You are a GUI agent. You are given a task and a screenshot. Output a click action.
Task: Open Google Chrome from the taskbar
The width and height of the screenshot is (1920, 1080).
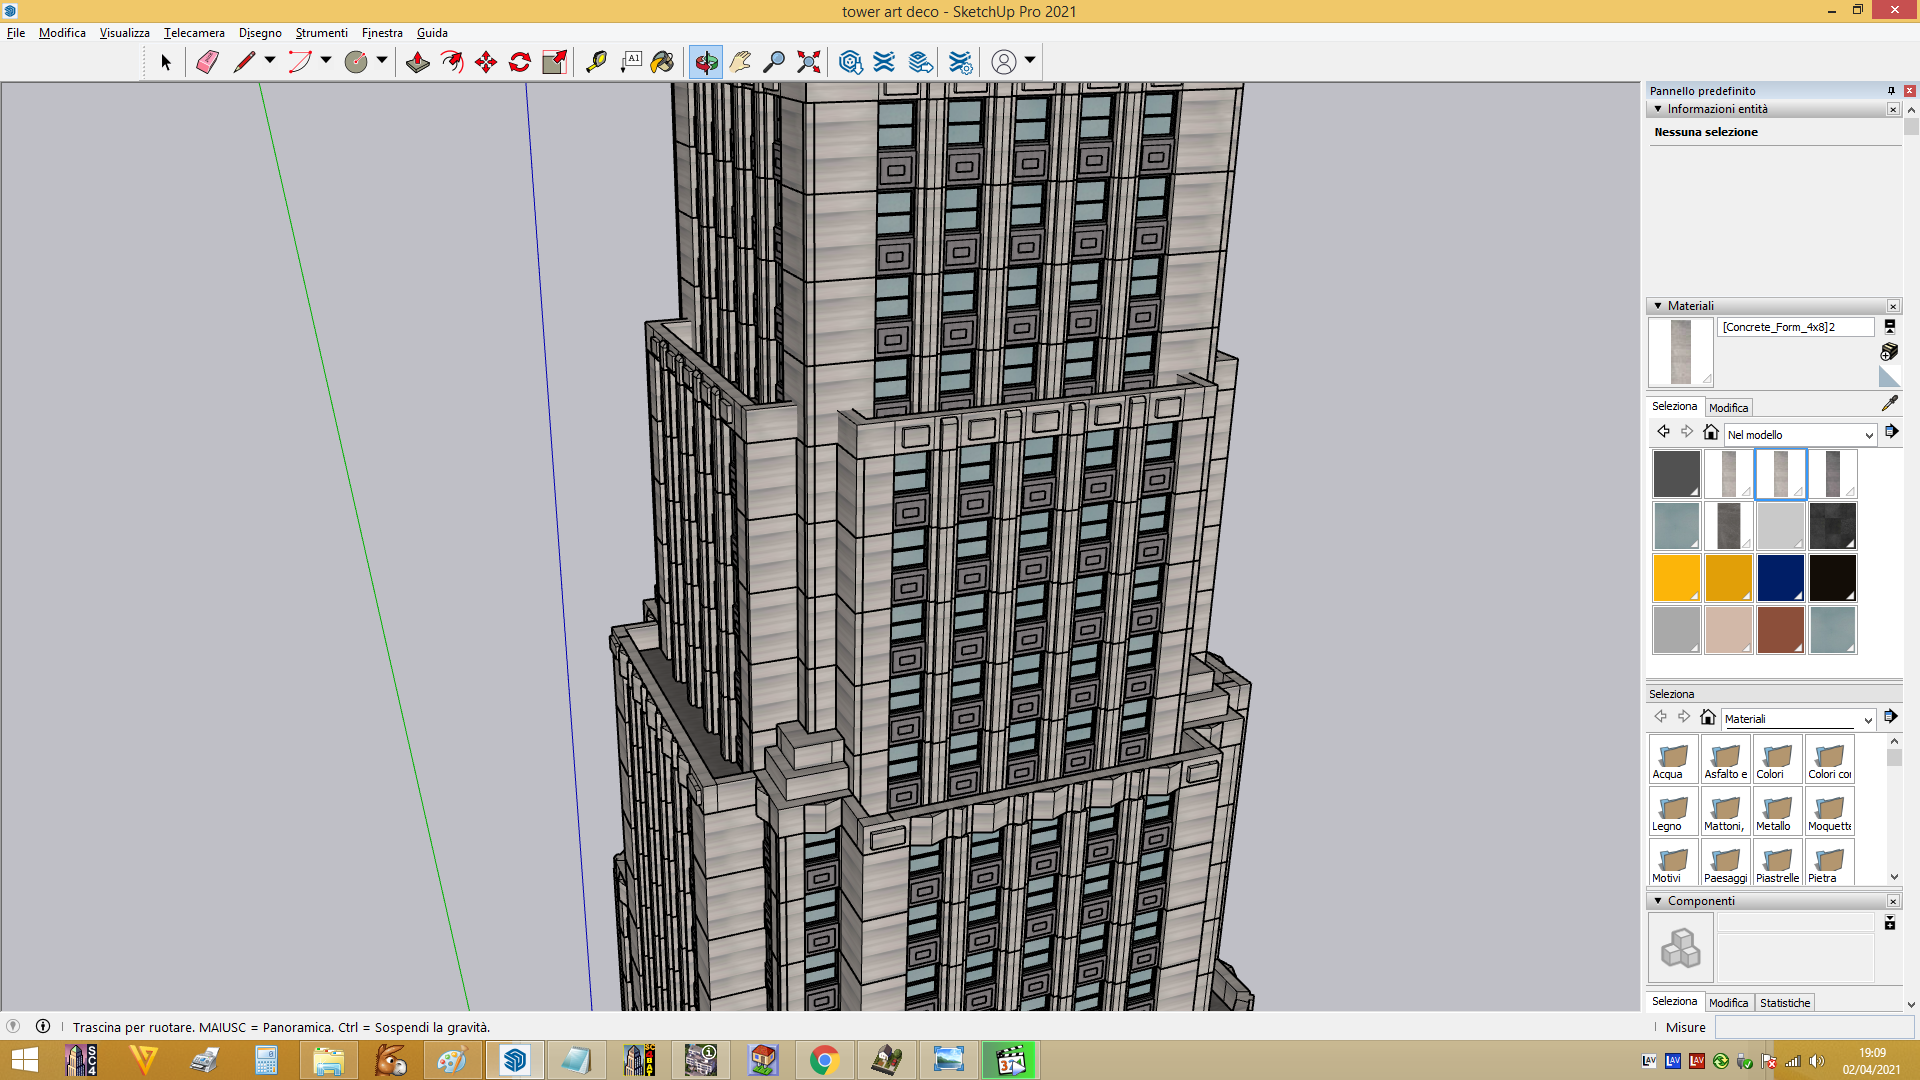pos(824,1060)
